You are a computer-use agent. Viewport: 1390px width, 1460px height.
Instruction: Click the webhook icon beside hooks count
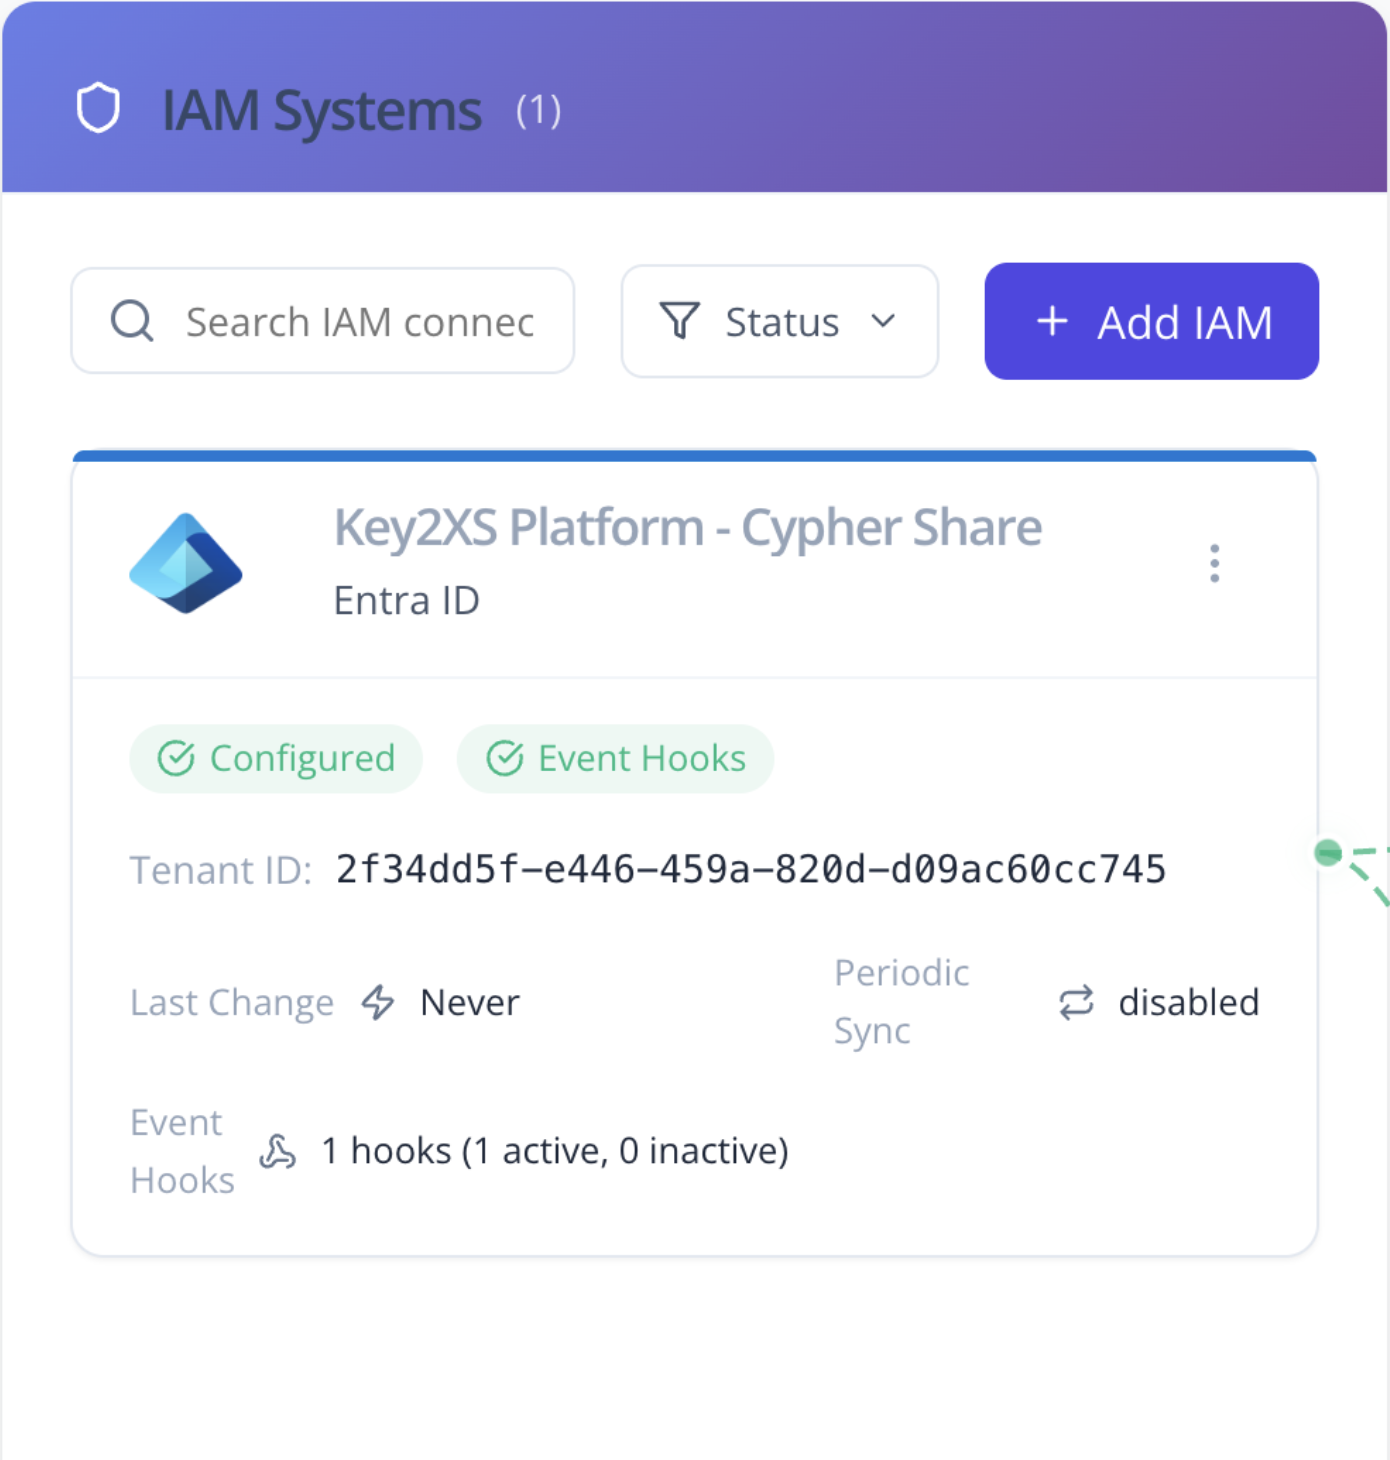click(278, 1152)
